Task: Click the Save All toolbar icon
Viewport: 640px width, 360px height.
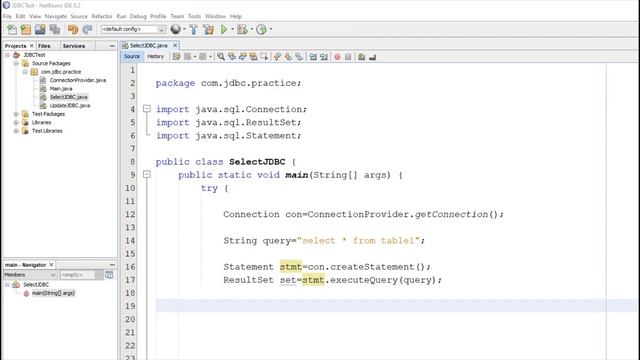Action: 55,29
